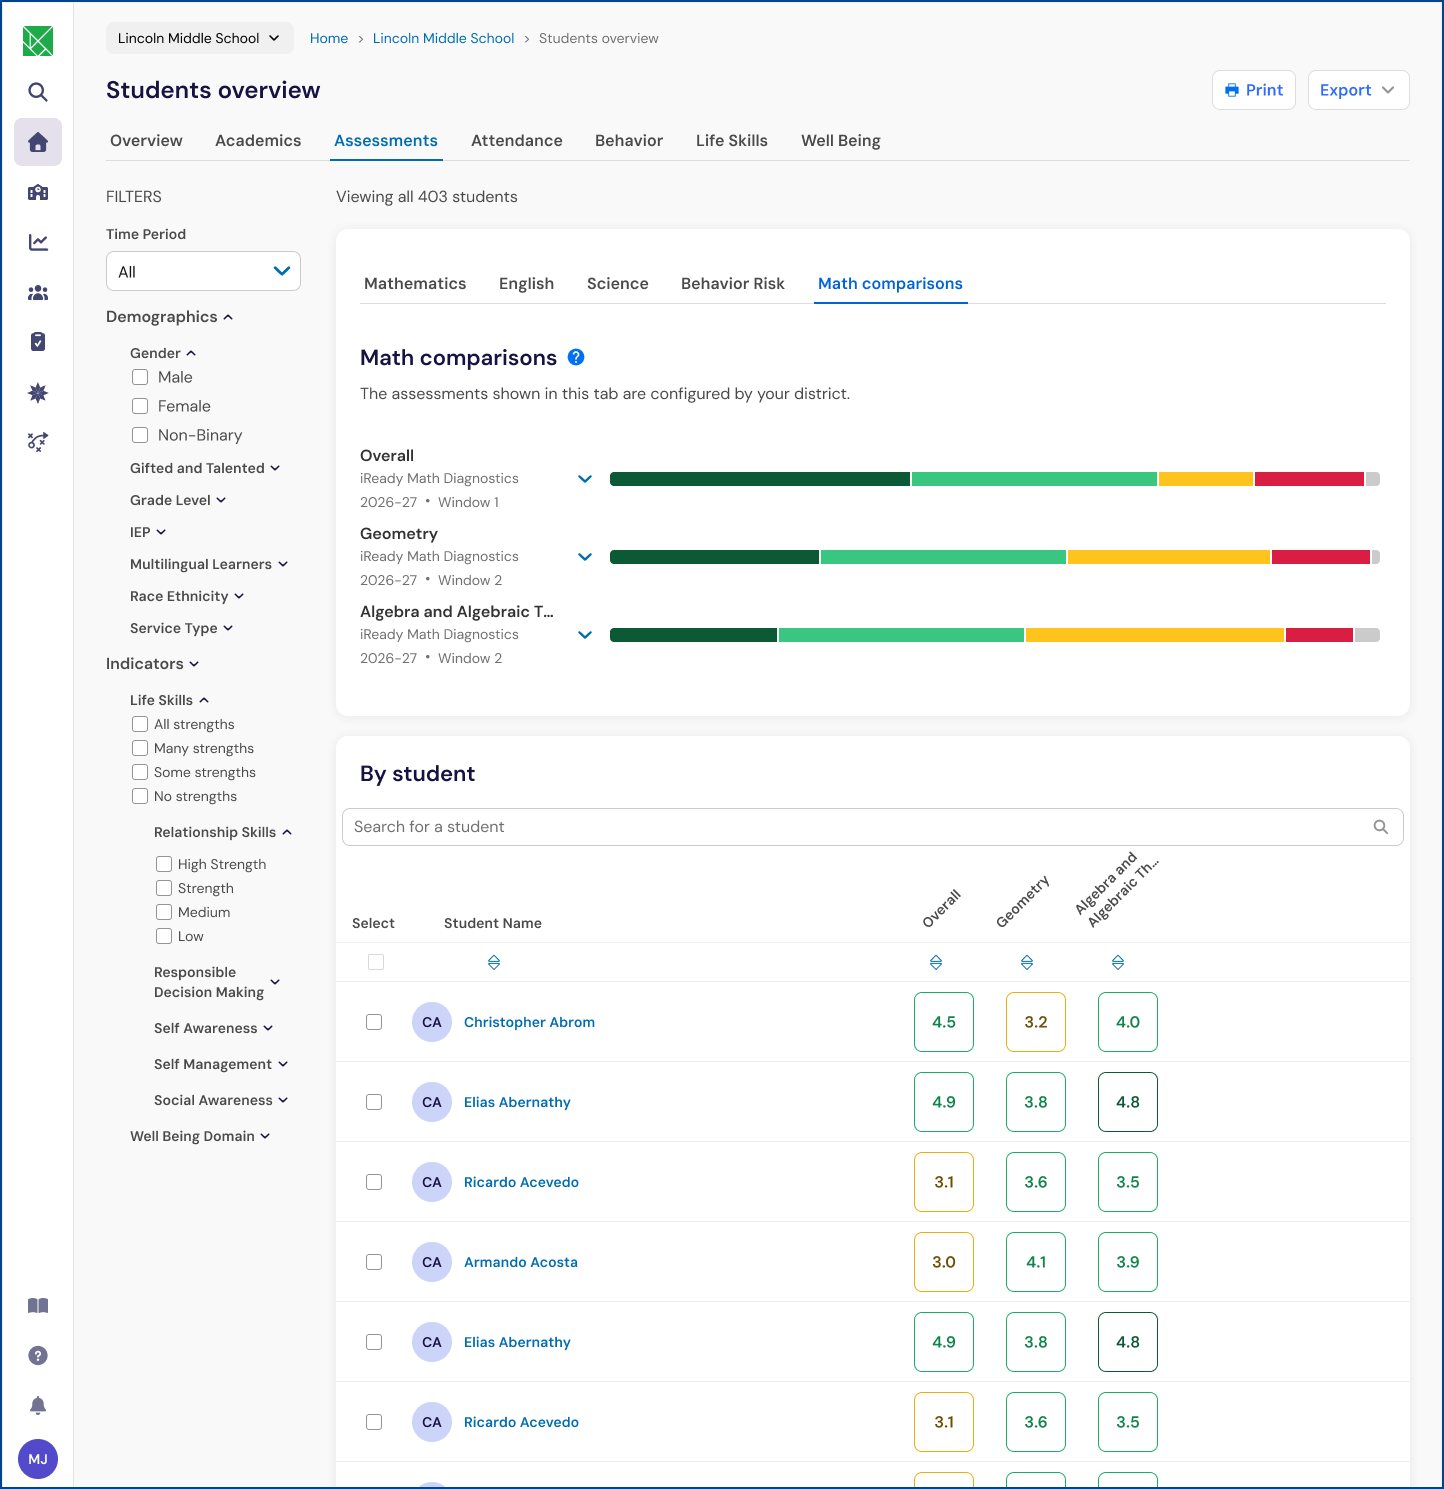The width and height of the screenshot is (1444, 1489).
Task: Click Lincoln Middle School breadcrumb link
Action: 444,38
